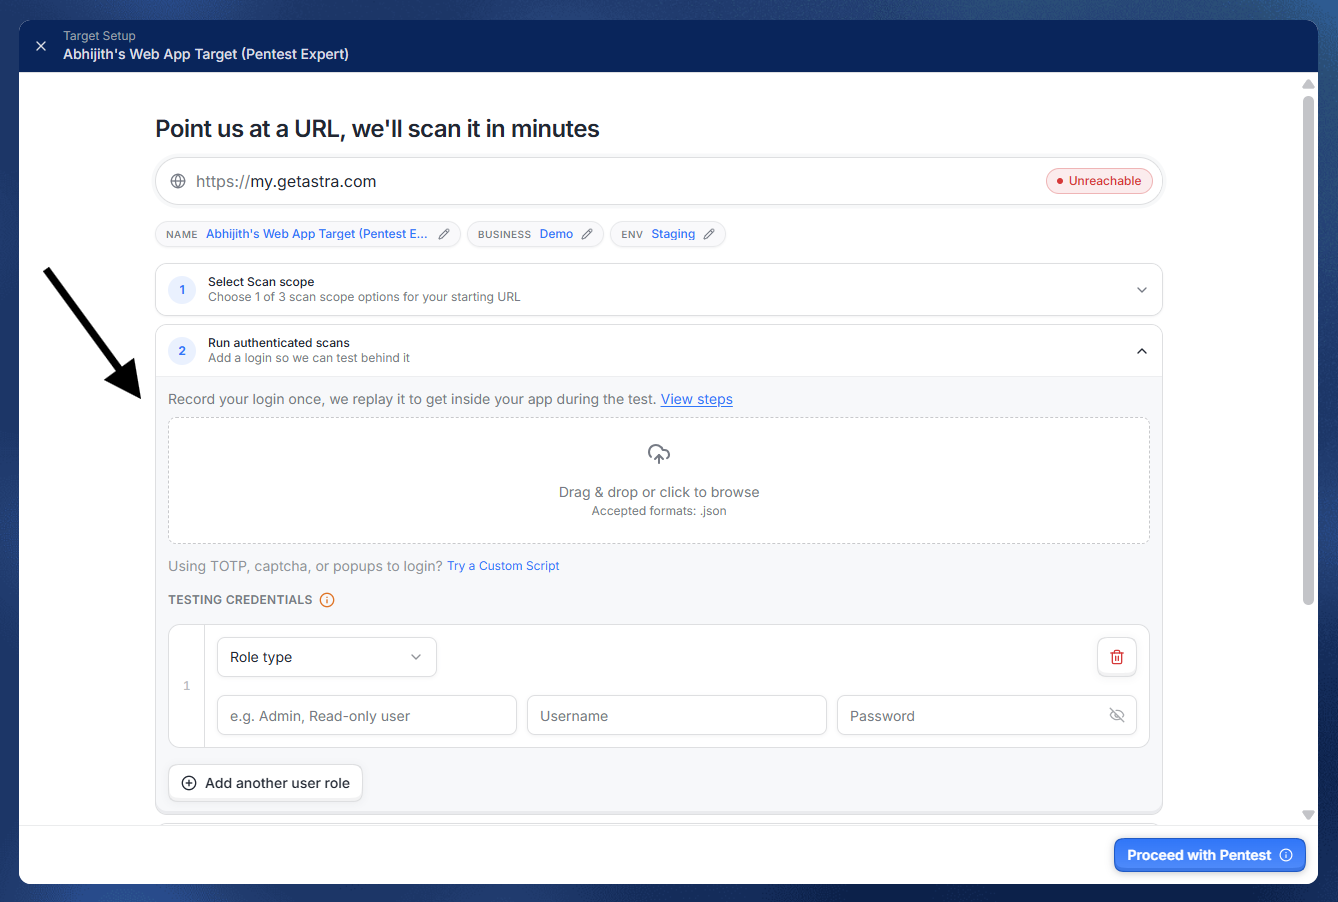Click the Drag & drop upload area
Image resolution: width=1338 pixels, height=902 pixels.
pos(659,481)
